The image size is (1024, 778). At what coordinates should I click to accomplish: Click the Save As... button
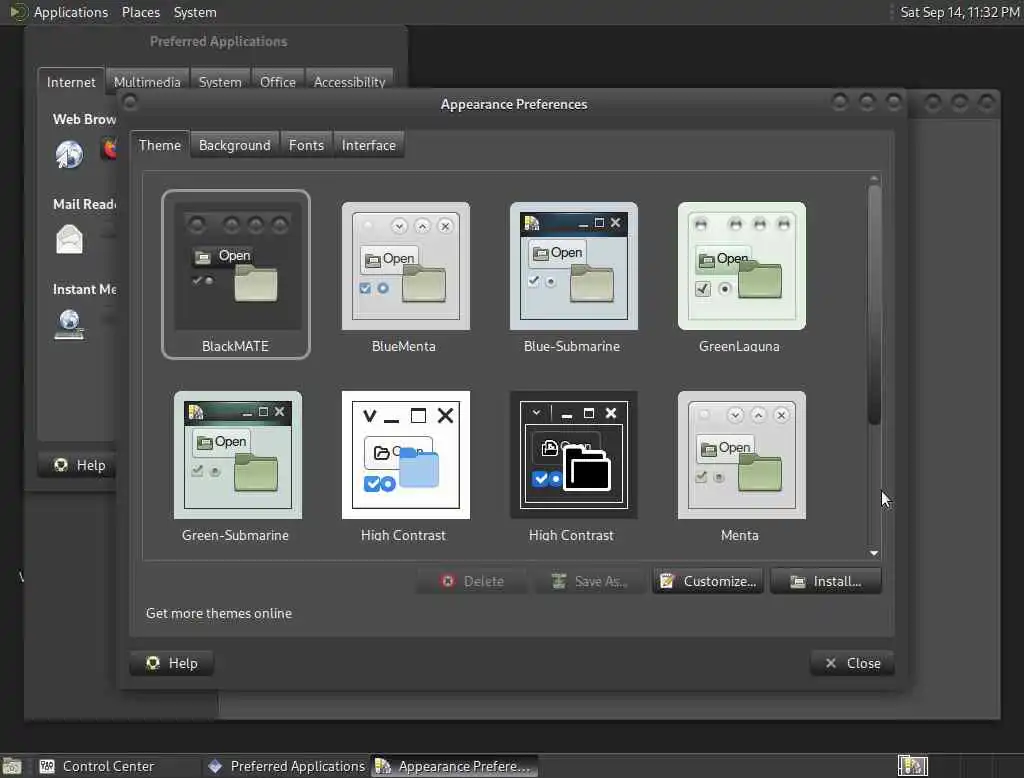coord(590,581)
